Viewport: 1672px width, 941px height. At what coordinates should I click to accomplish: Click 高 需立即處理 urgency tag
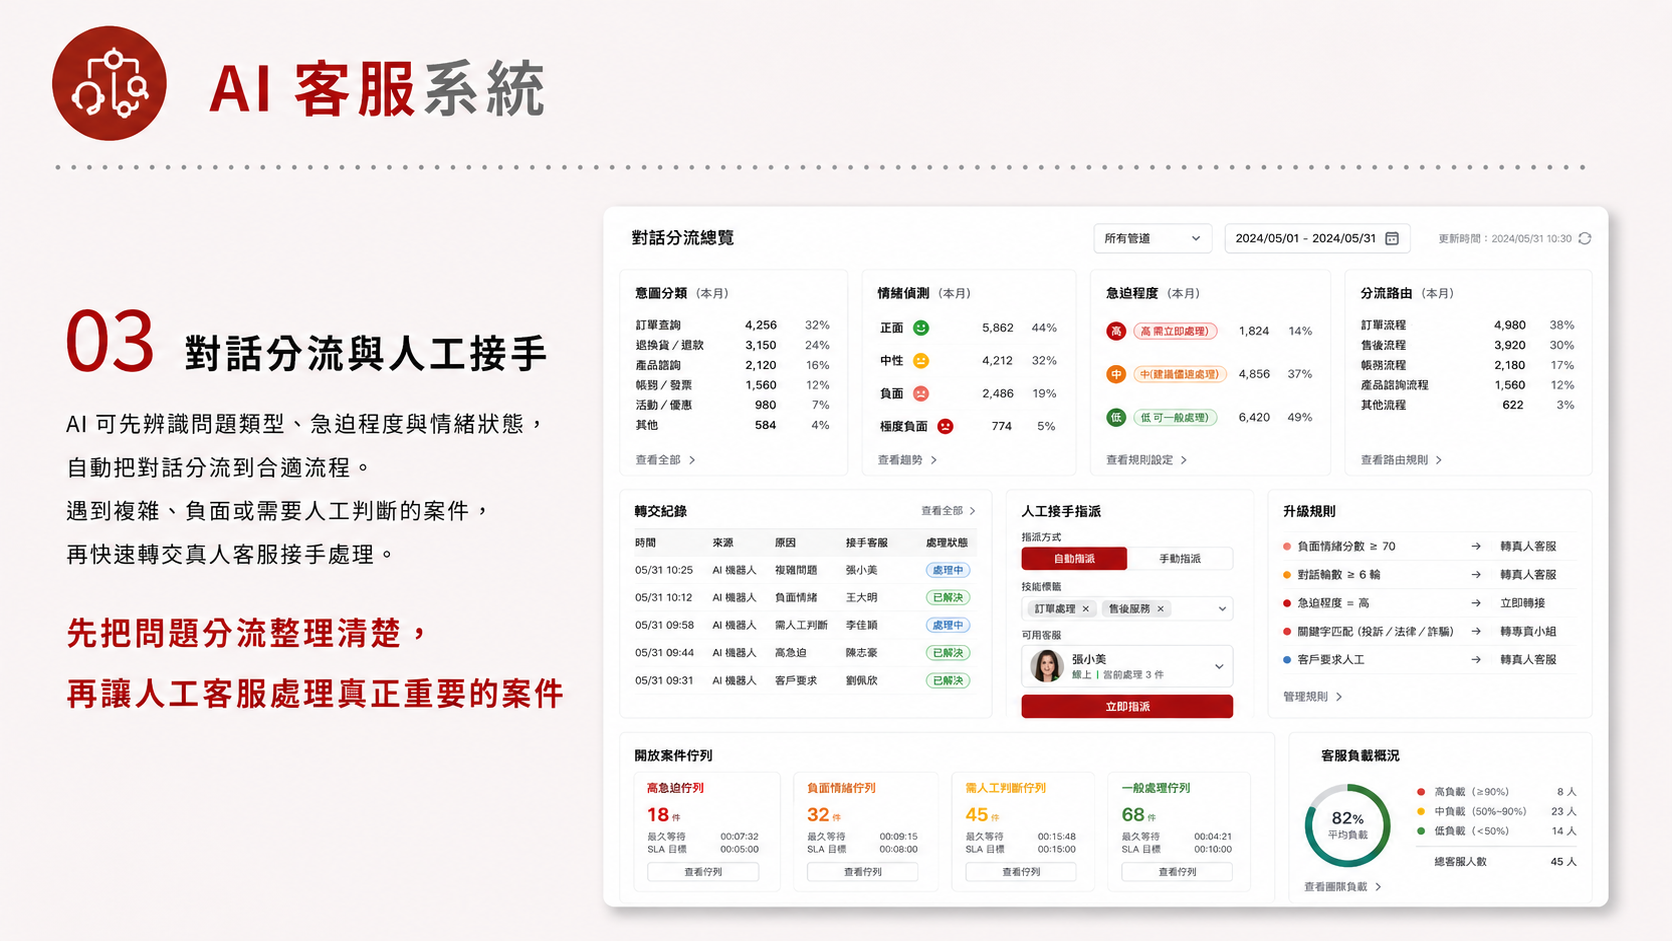pyautogui.click(x=1175, y=331)
